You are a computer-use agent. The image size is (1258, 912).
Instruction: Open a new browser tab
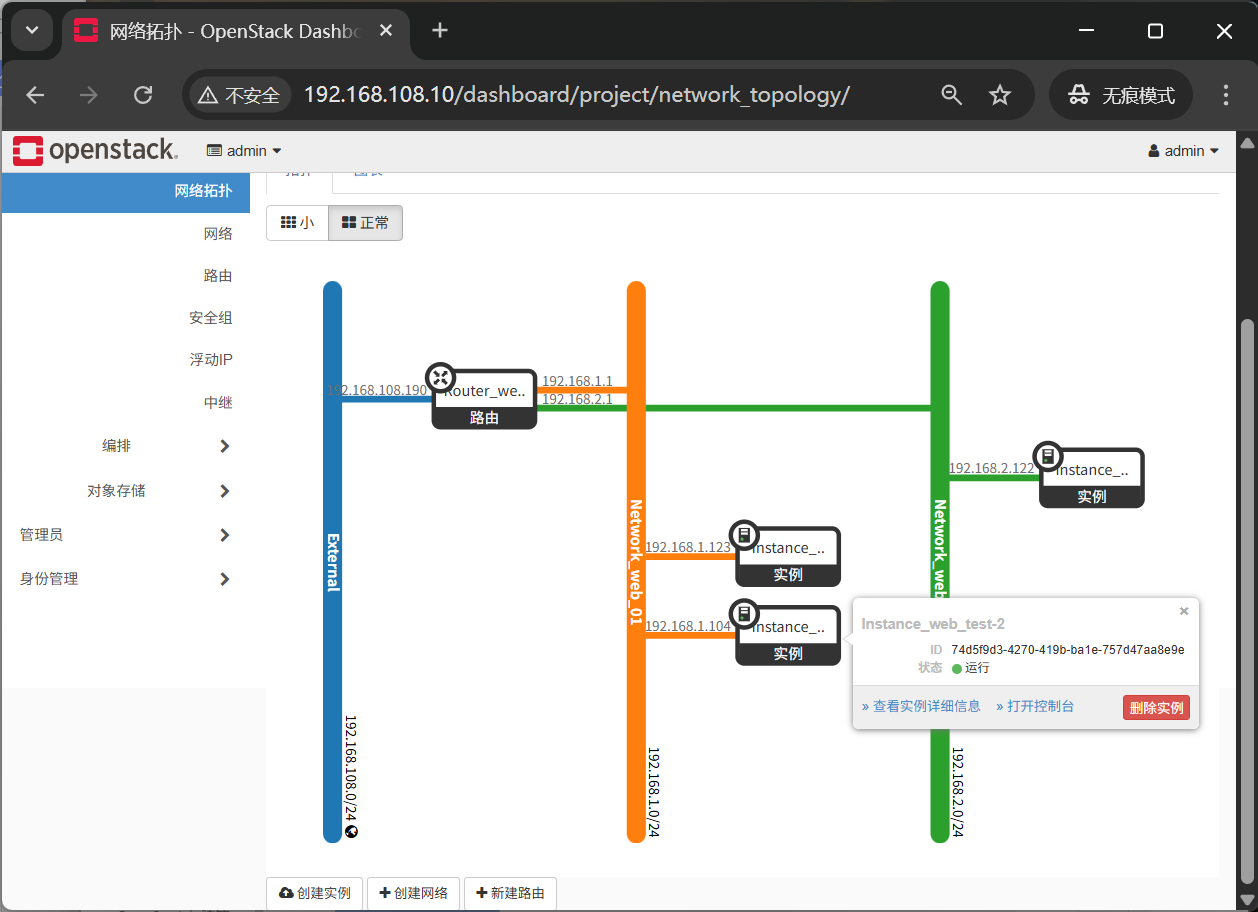[x=439, y=31]
